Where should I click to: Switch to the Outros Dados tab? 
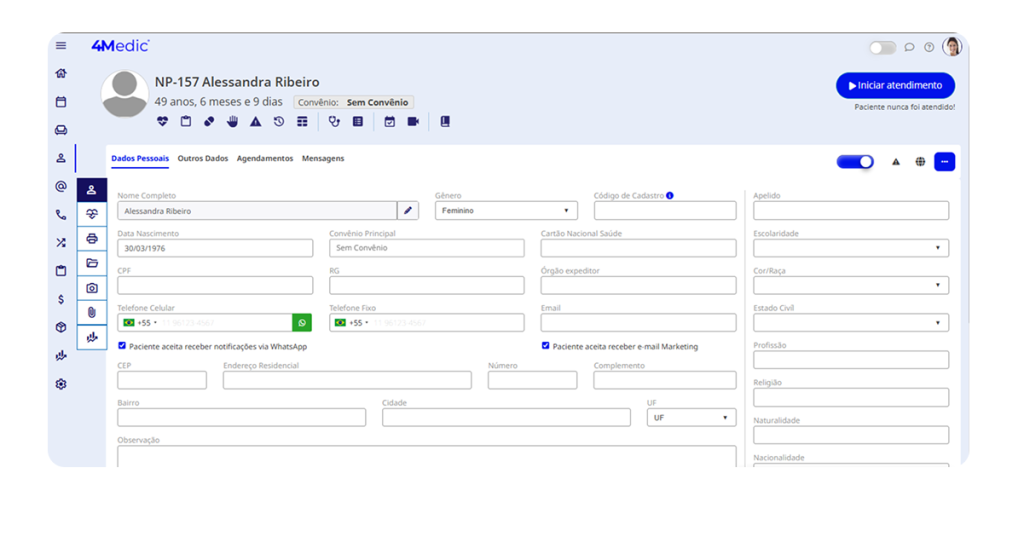[x=203, y=159]
